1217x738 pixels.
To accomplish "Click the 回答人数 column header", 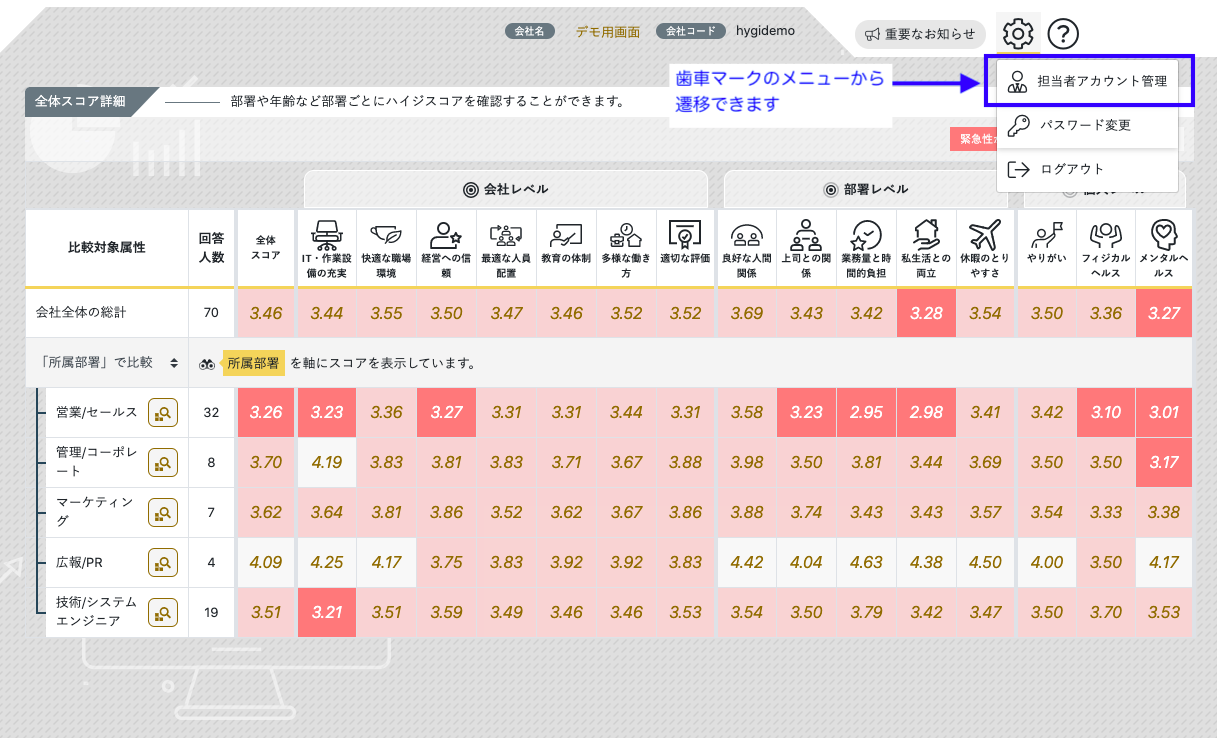I will pyautogui.click(x=211, y=248).
